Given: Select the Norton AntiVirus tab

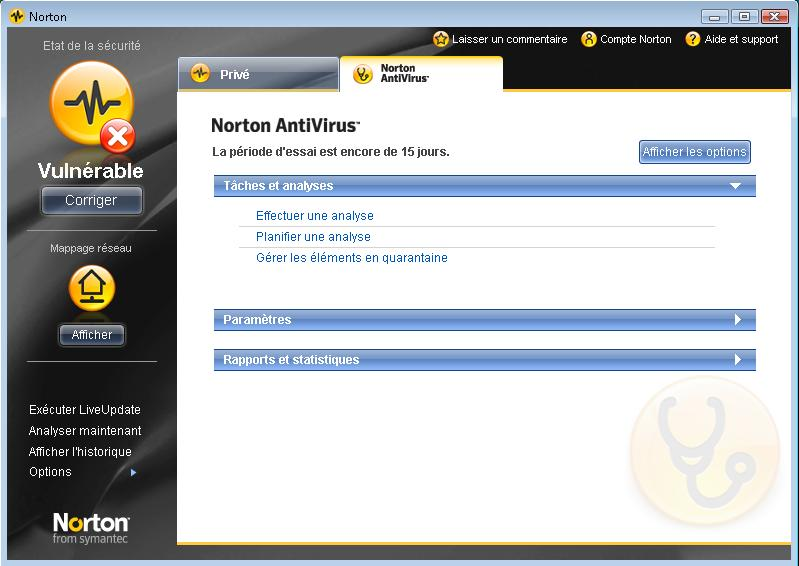Looking at the screenshot, I should pos(420,74).
